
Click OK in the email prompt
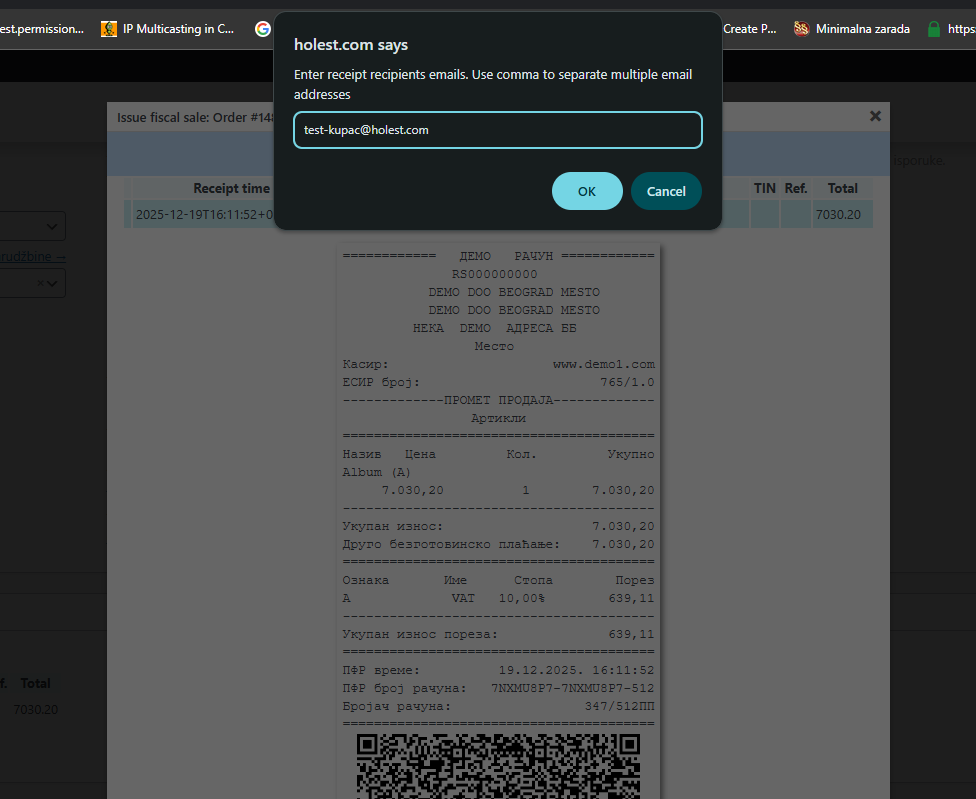point(587,191)
